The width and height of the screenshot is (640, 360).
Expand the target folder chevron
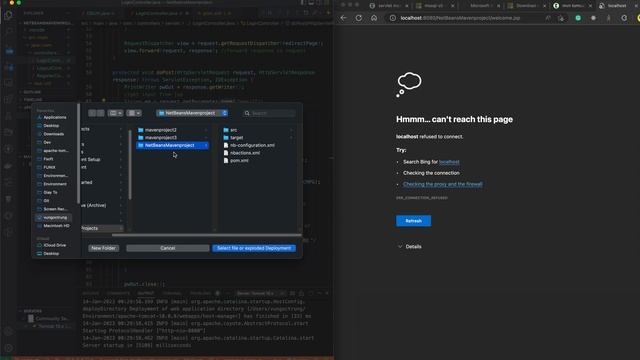[291, 138]
